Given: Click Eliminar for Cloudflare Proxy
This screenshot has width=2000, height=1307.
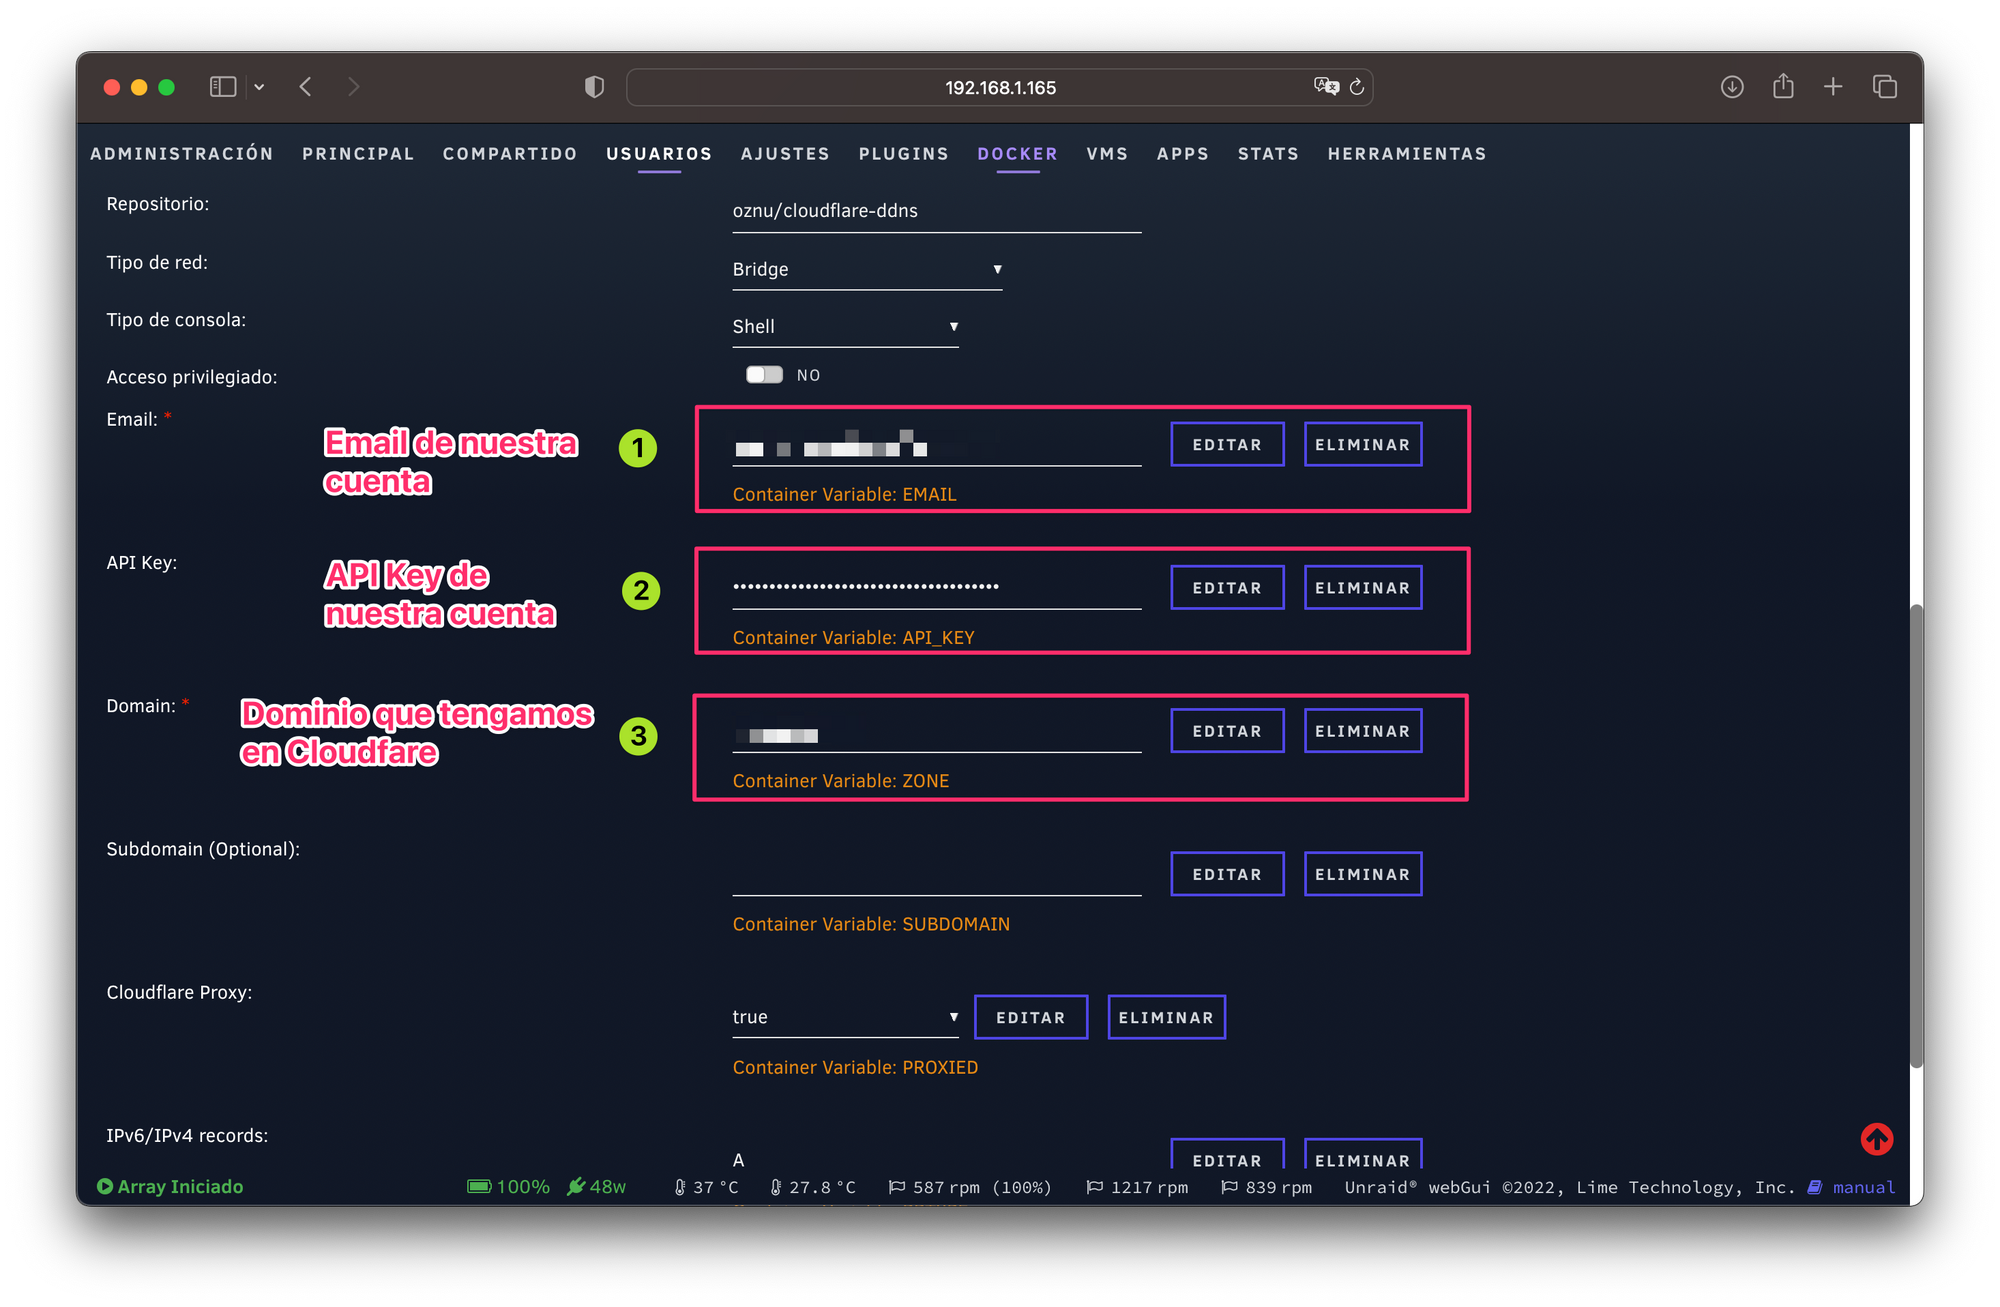Looking at the screenshot, I should coord(1166,1017).
